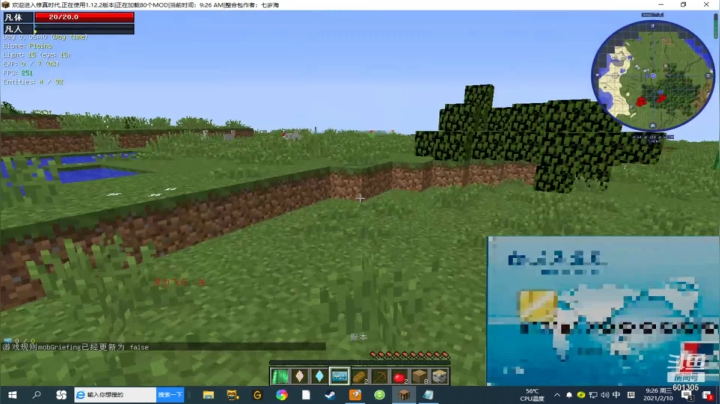Open the green round taskbar app
Screen dimensions: 720x404
(x=379, y=395)
